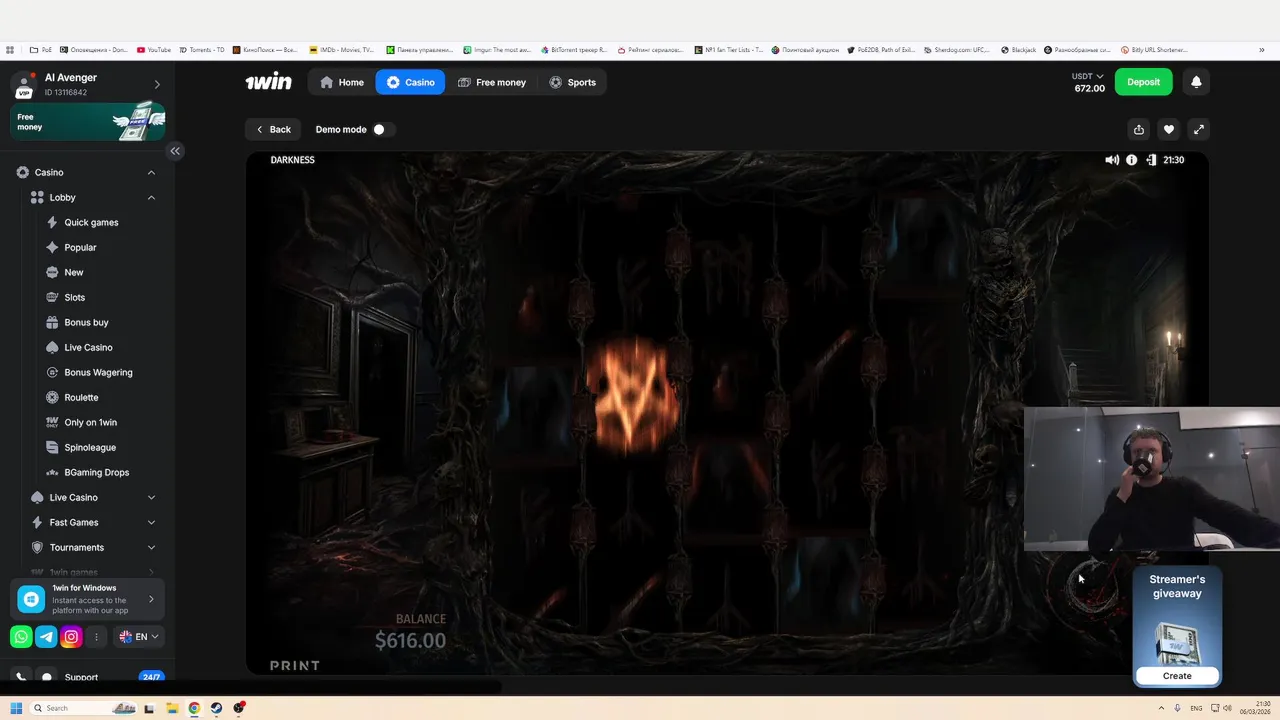Collapse the sidebar with double-chevron icon
The height and width of the screenshot is (720, 1280).
pos(175,151)
